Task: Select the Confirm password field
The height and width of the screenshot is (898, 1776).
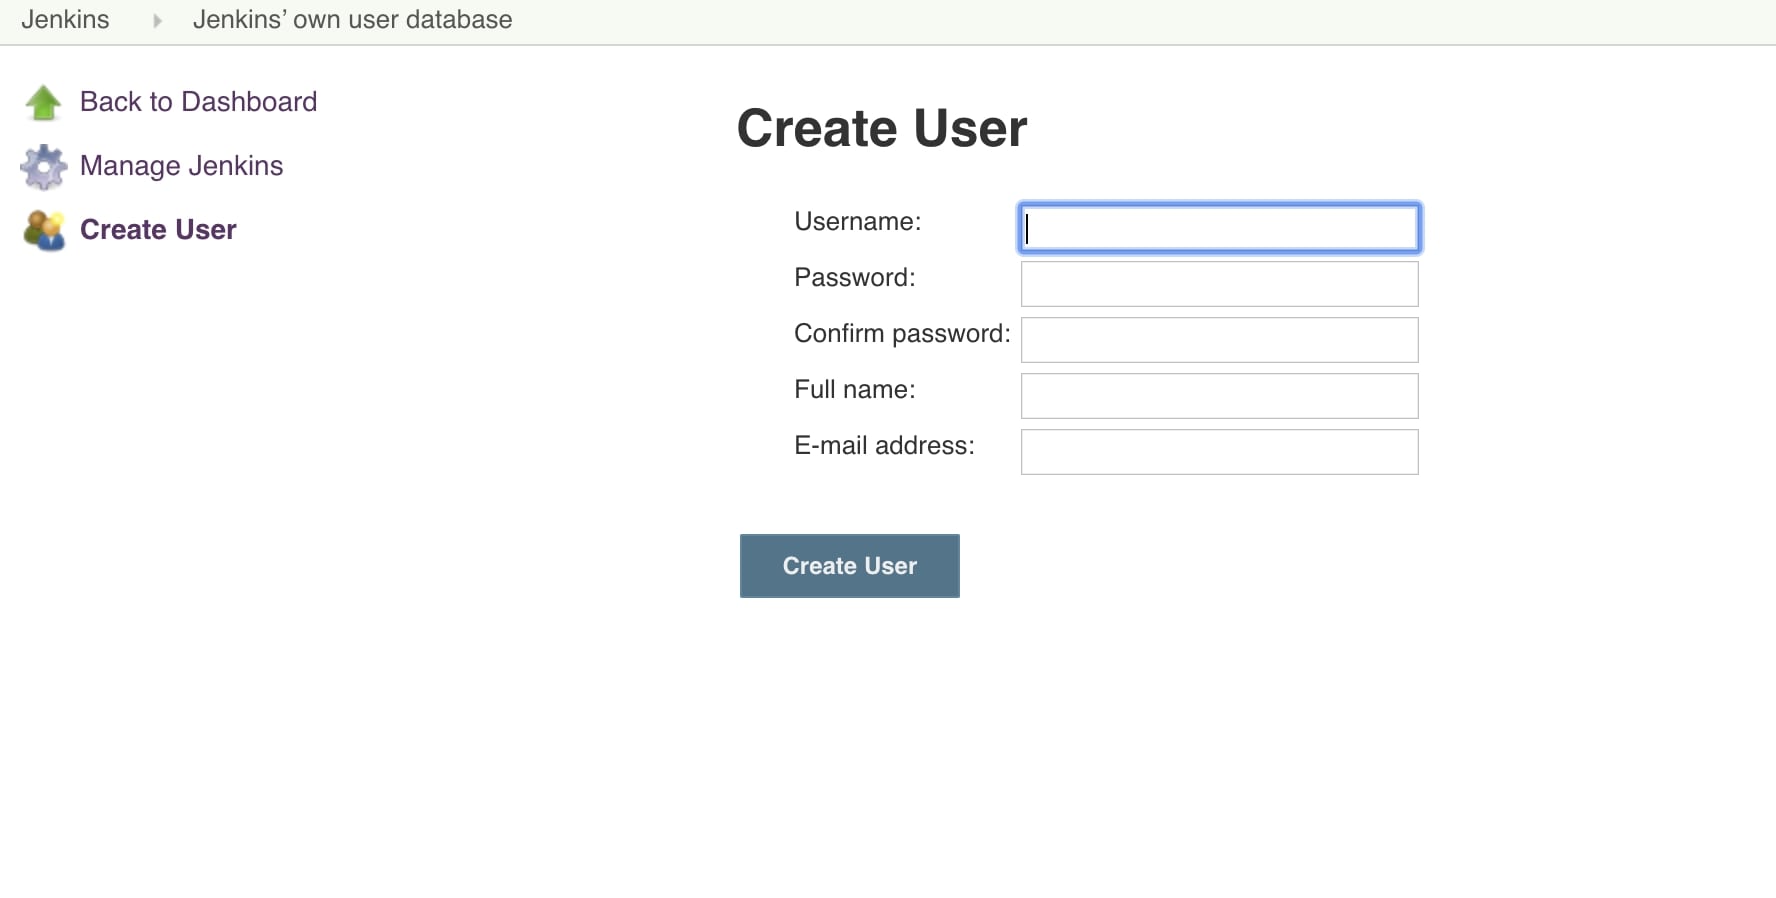Action: [x=1219, y=340]
